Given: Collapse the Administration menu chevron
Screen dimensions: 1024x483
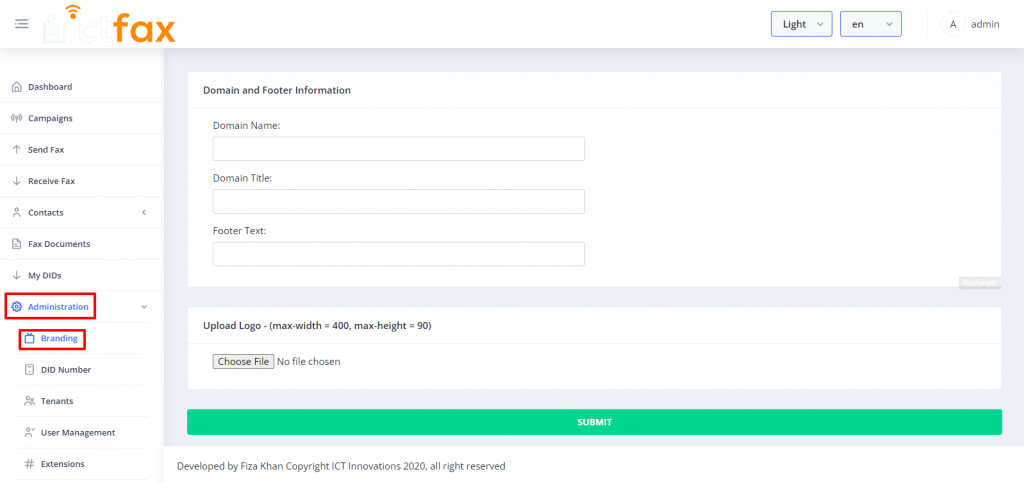Looking at the screenshot, I should pyautogui.click(x=144, y=307).
